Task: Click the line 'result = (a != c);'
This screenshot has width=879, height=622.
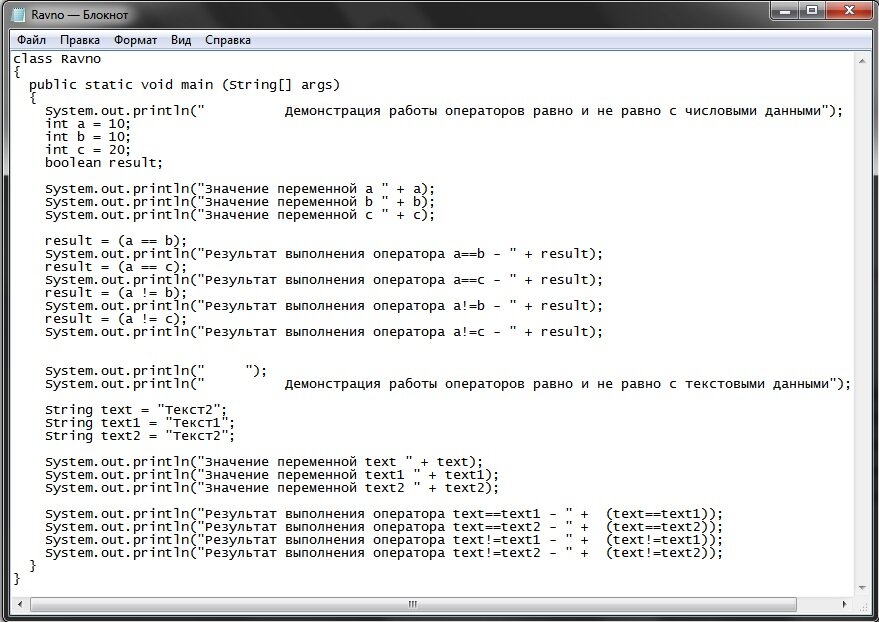Action: pyautogui.click(x=116, y=319)
